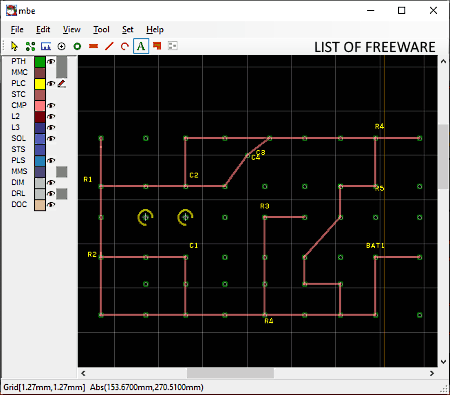450x395 pixels.
Task: Select the arrow pointer tool
Action: click(x=14, y=46)
